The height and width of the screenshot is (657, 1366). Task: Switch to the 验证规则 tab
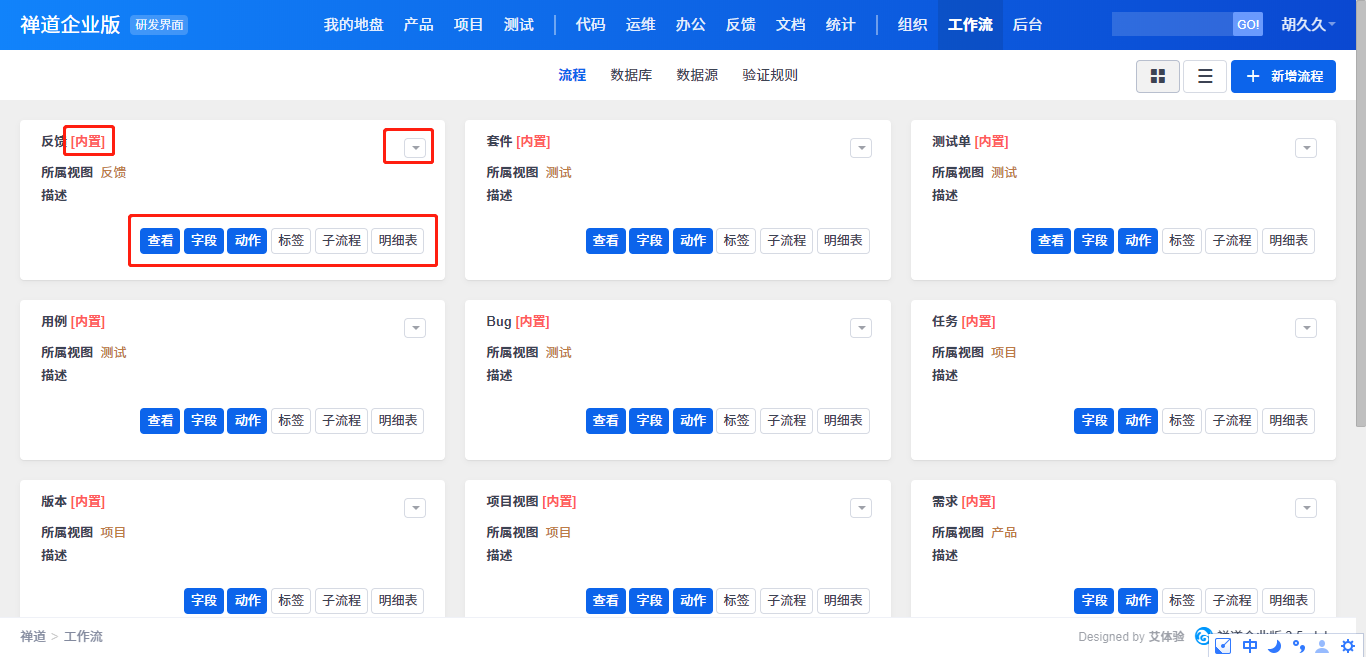coord(770,75)
